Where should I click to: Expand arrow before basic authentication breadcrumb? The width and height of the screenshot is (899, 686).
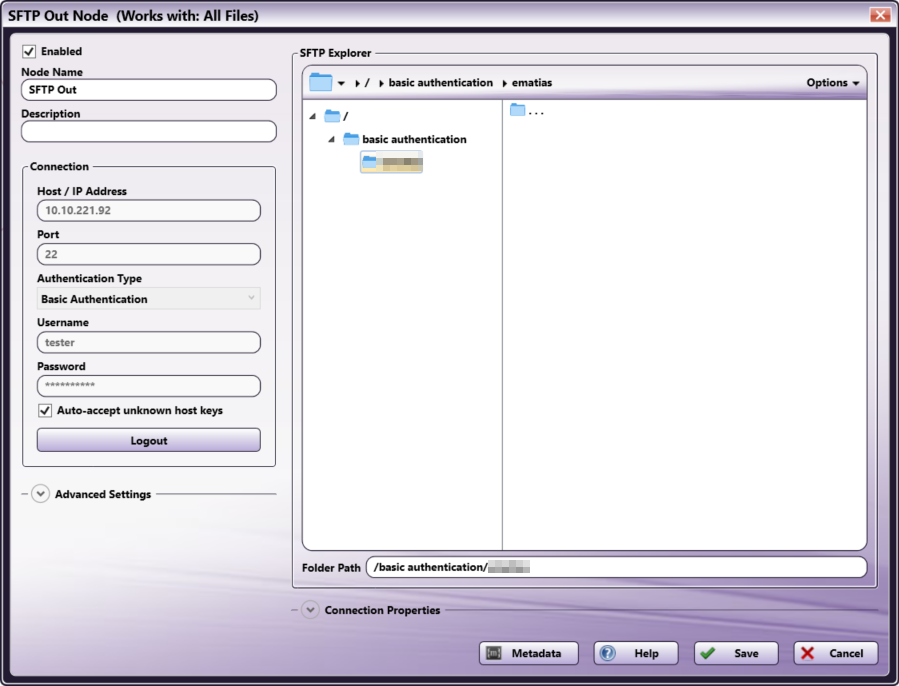381,83
